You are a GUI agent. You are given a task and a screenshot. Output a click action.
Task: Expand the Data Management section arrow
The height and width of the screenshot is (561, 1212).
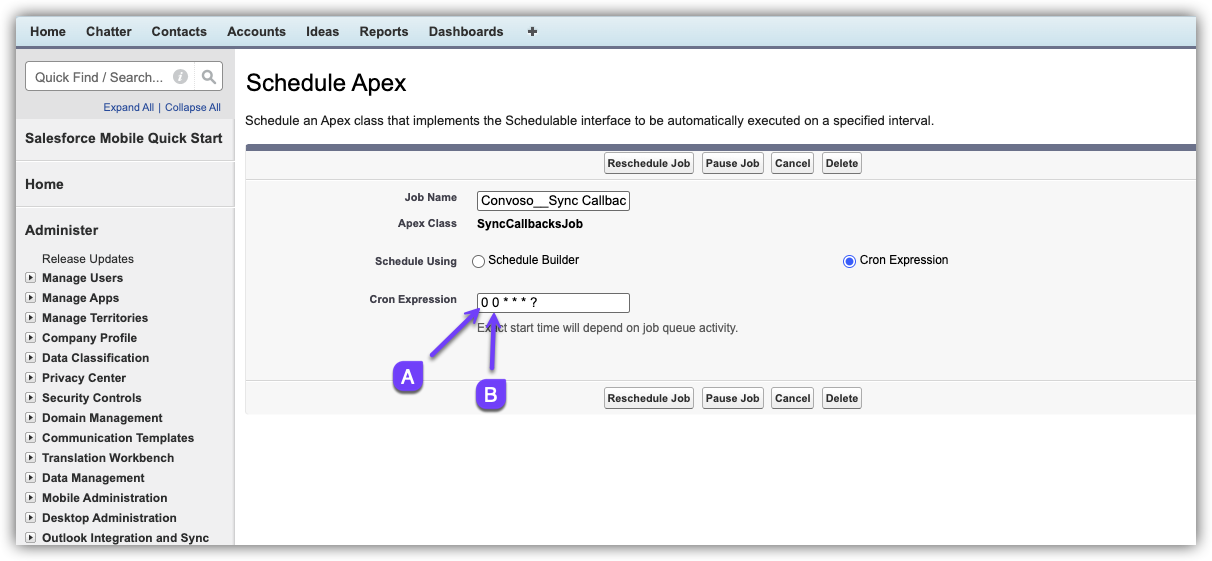pos(31,478)
